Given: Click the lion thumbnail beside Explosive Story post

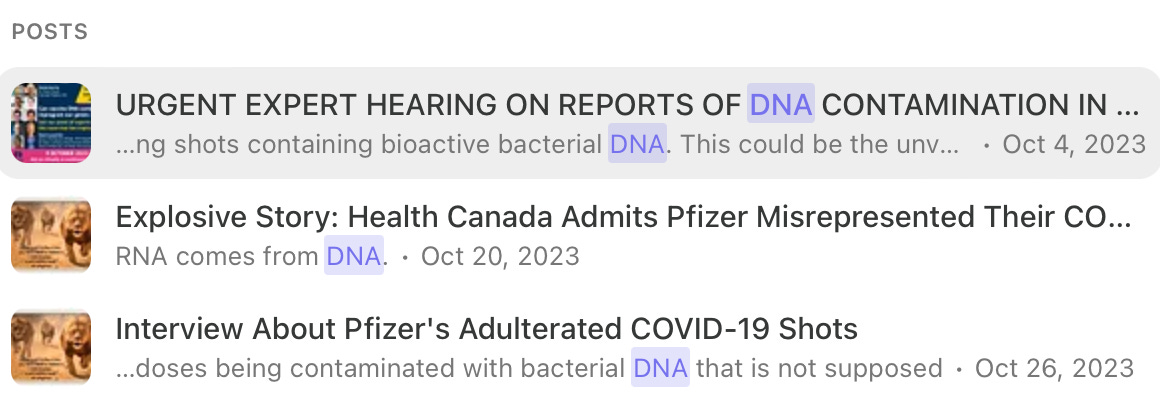Looking at the screenshot, I should pos(51,235).
